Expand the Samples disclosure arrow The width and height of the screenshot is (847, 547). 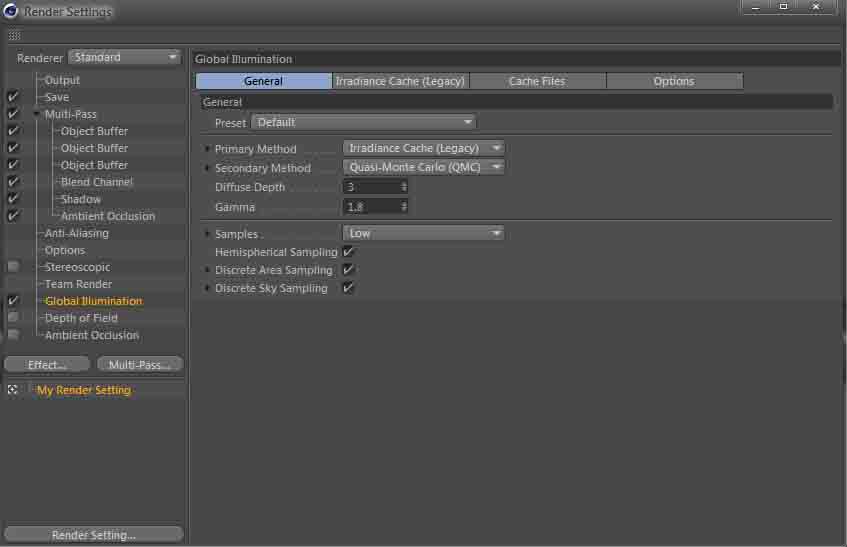point(207,234)
